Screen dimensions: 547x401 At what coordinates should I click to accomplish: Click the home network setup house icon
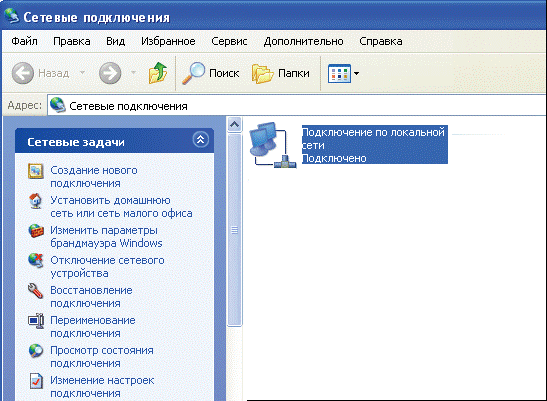tap(36, 201)
